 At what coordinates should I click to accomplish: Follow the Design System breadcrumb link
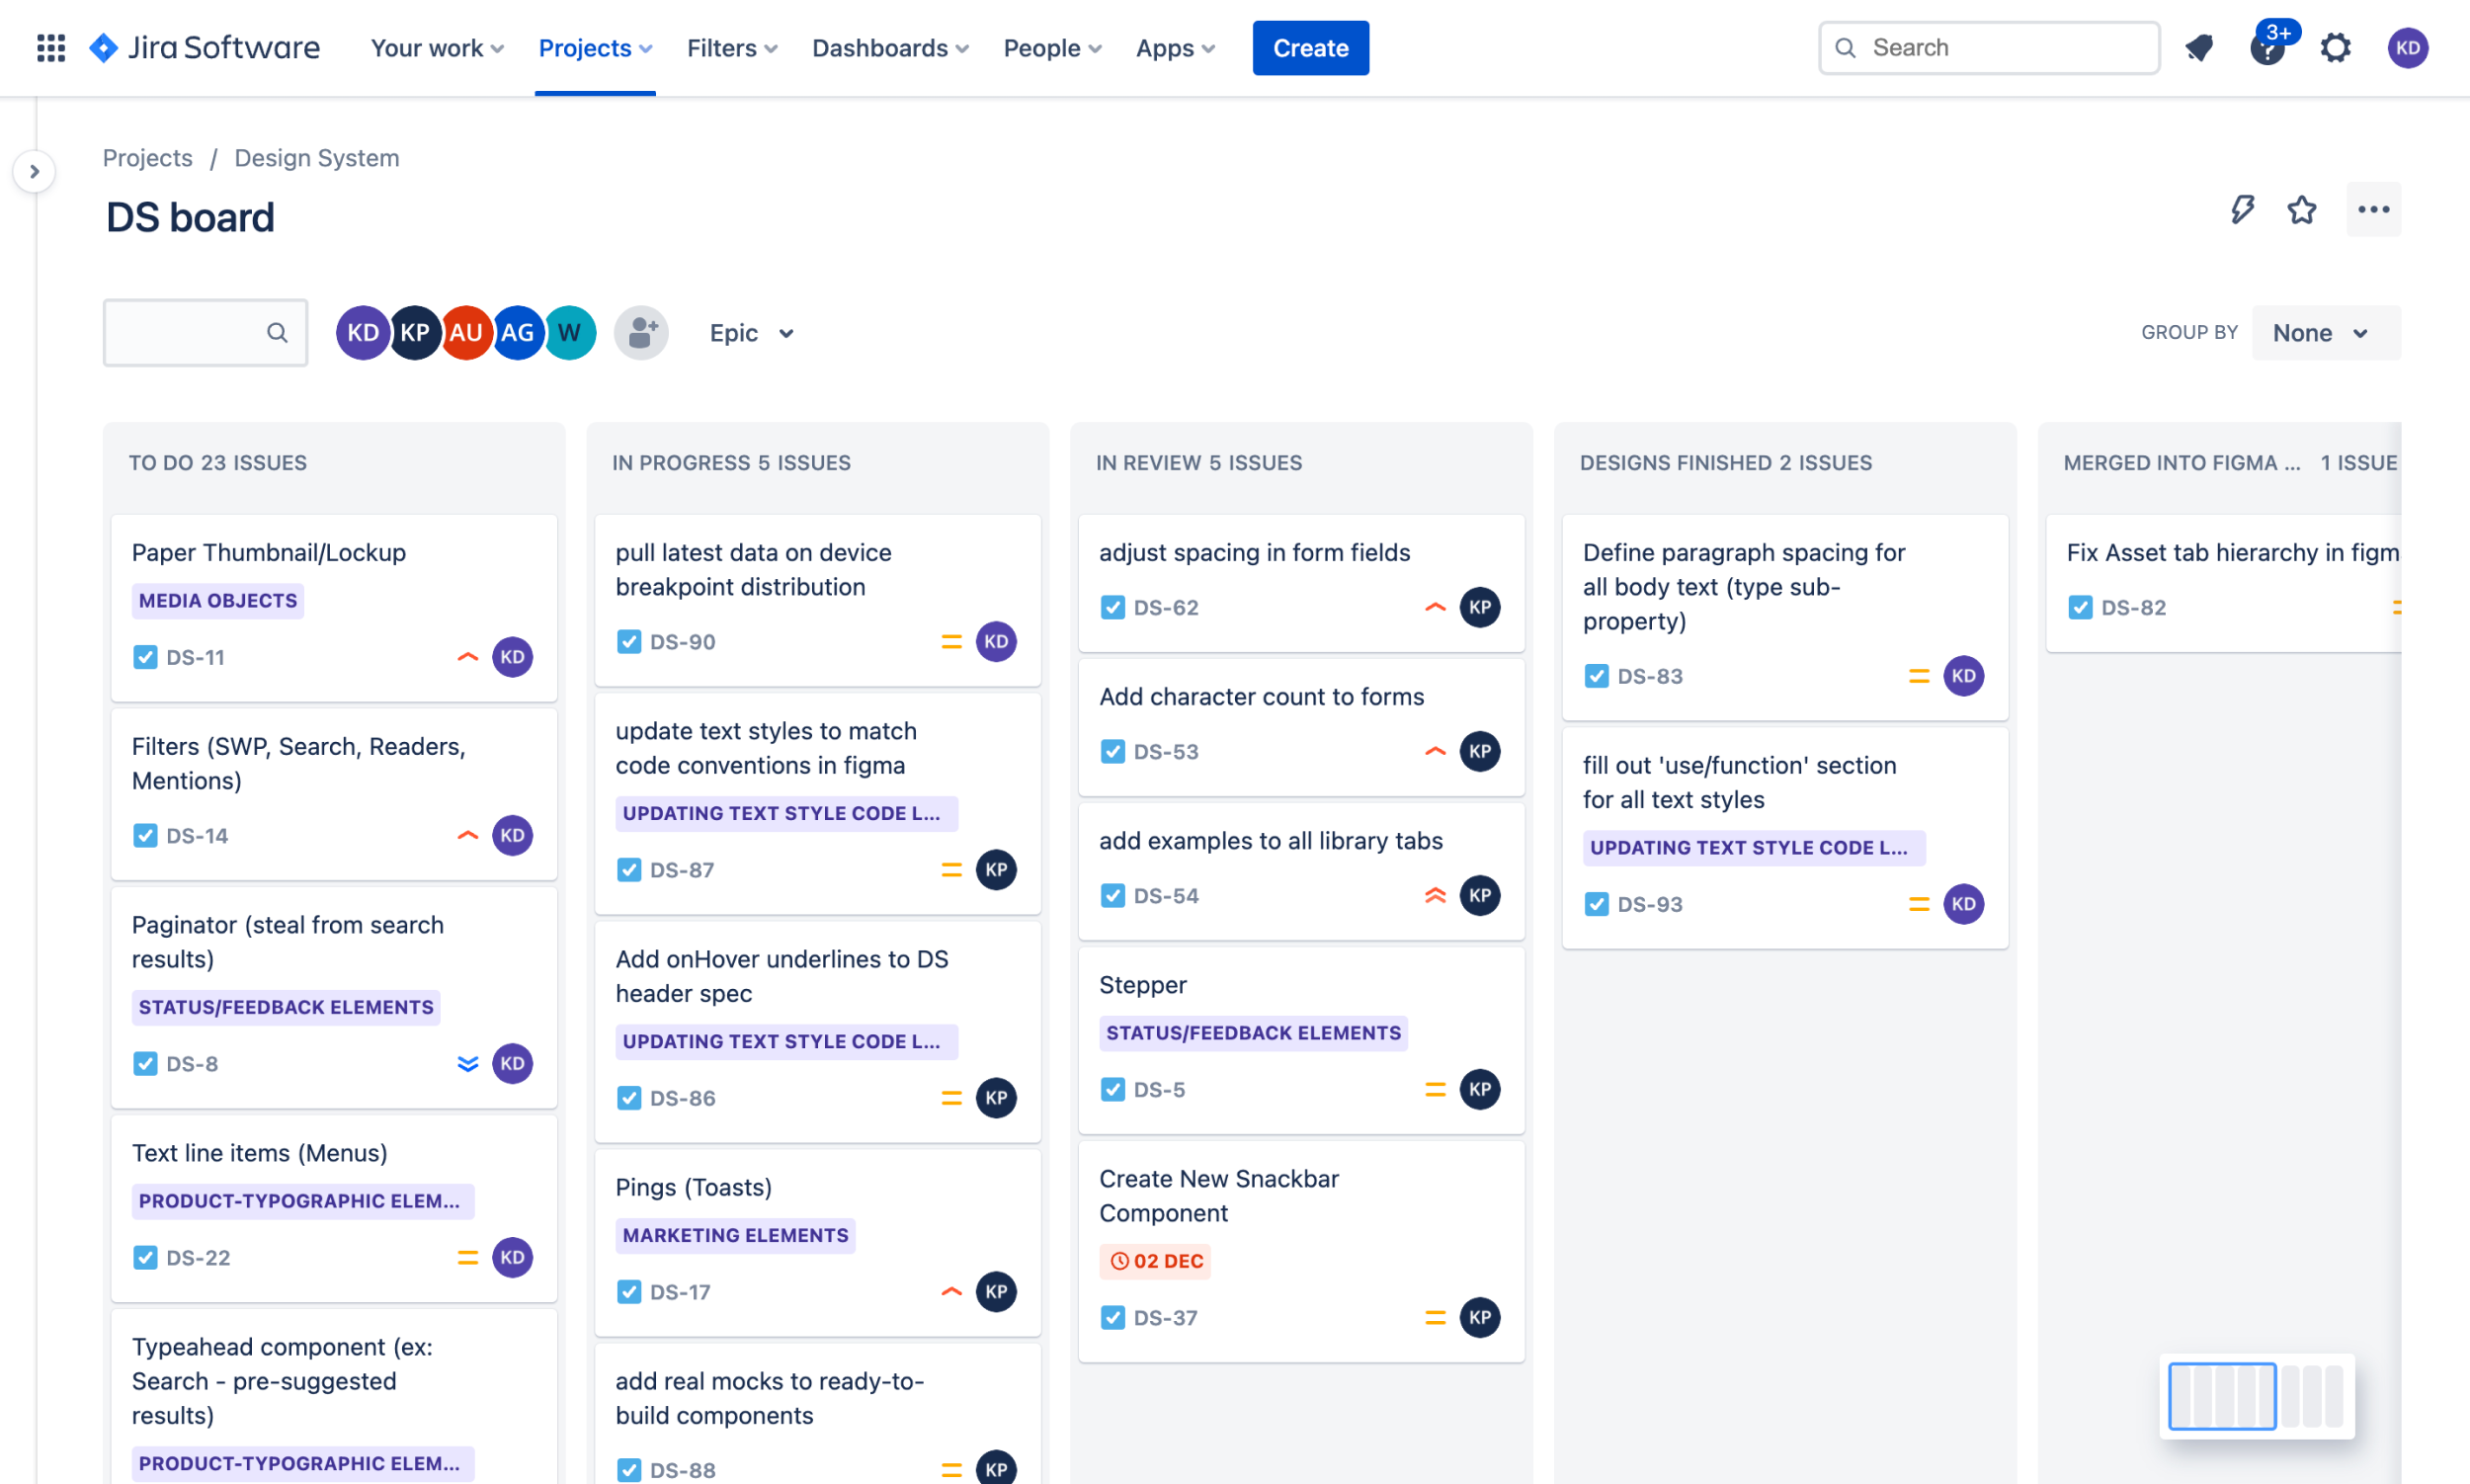click(x=316, y=158)
